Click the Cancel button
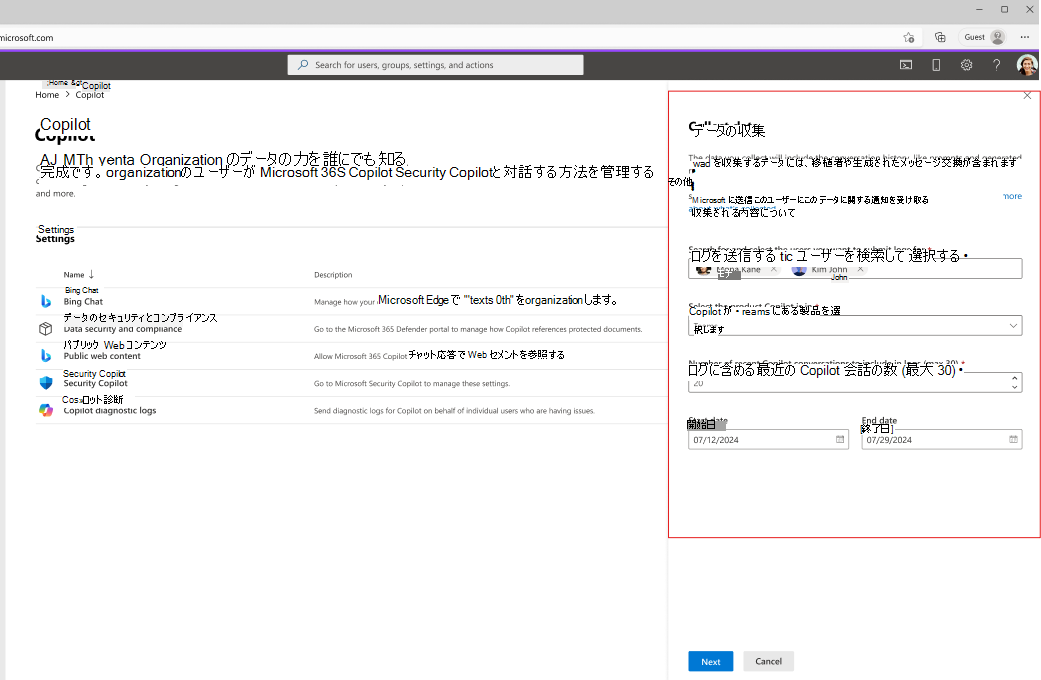 (x=768, y=662)
